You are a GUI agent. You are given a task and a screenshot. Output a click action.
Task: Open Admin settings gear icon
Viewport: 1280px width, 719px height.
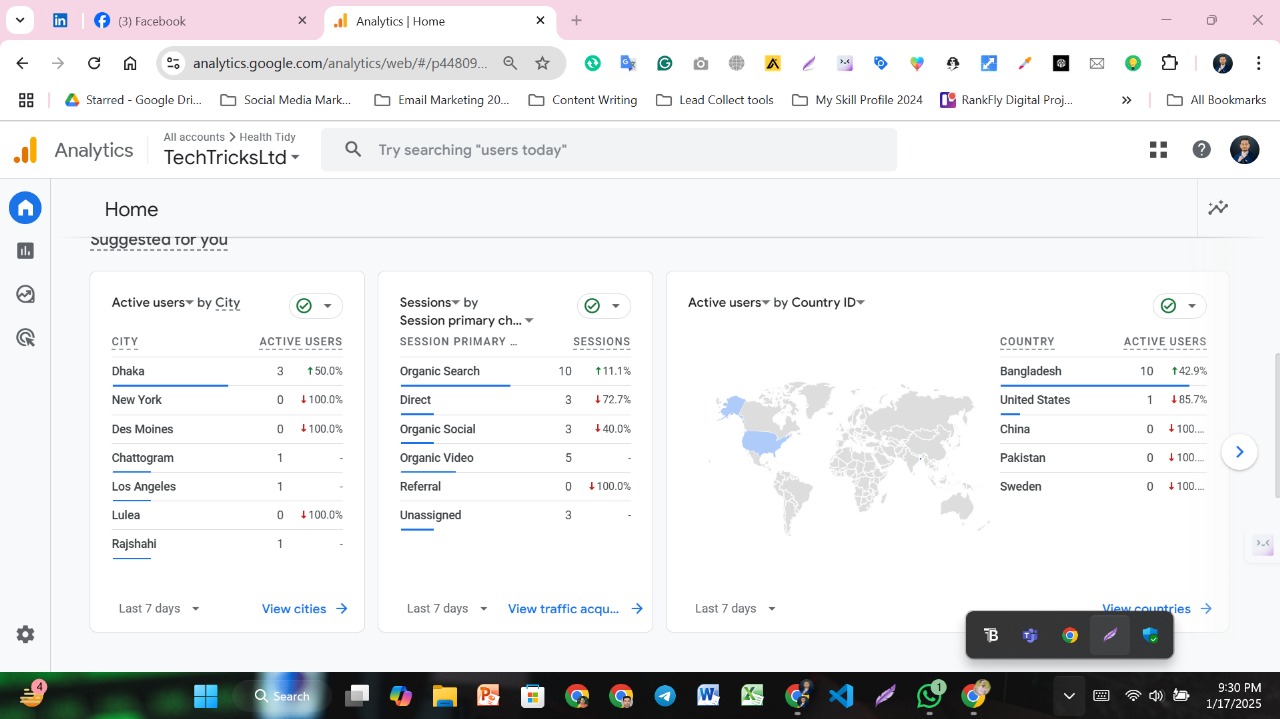pos(26,635)
